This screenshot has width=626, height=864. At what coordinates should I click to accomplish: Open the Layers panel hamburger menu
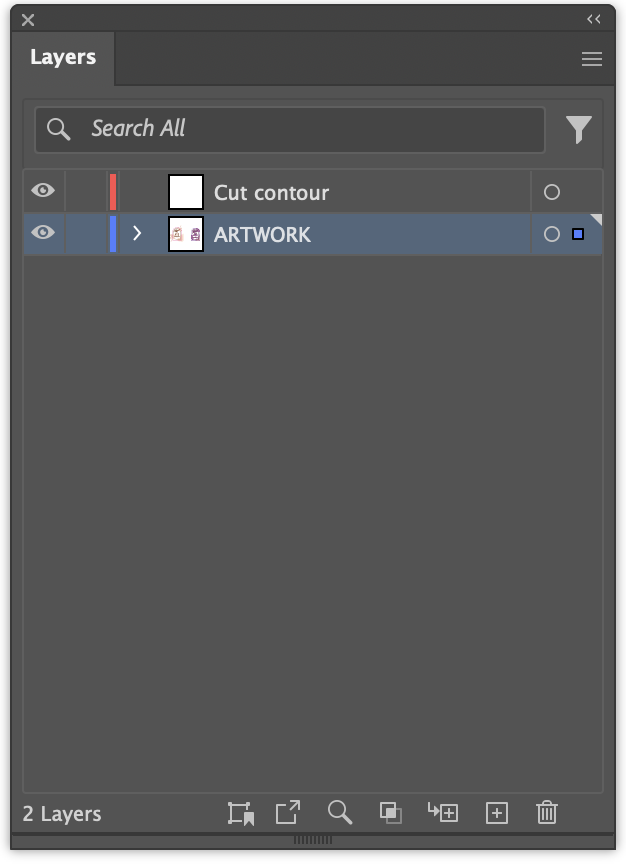pos(592,59)
